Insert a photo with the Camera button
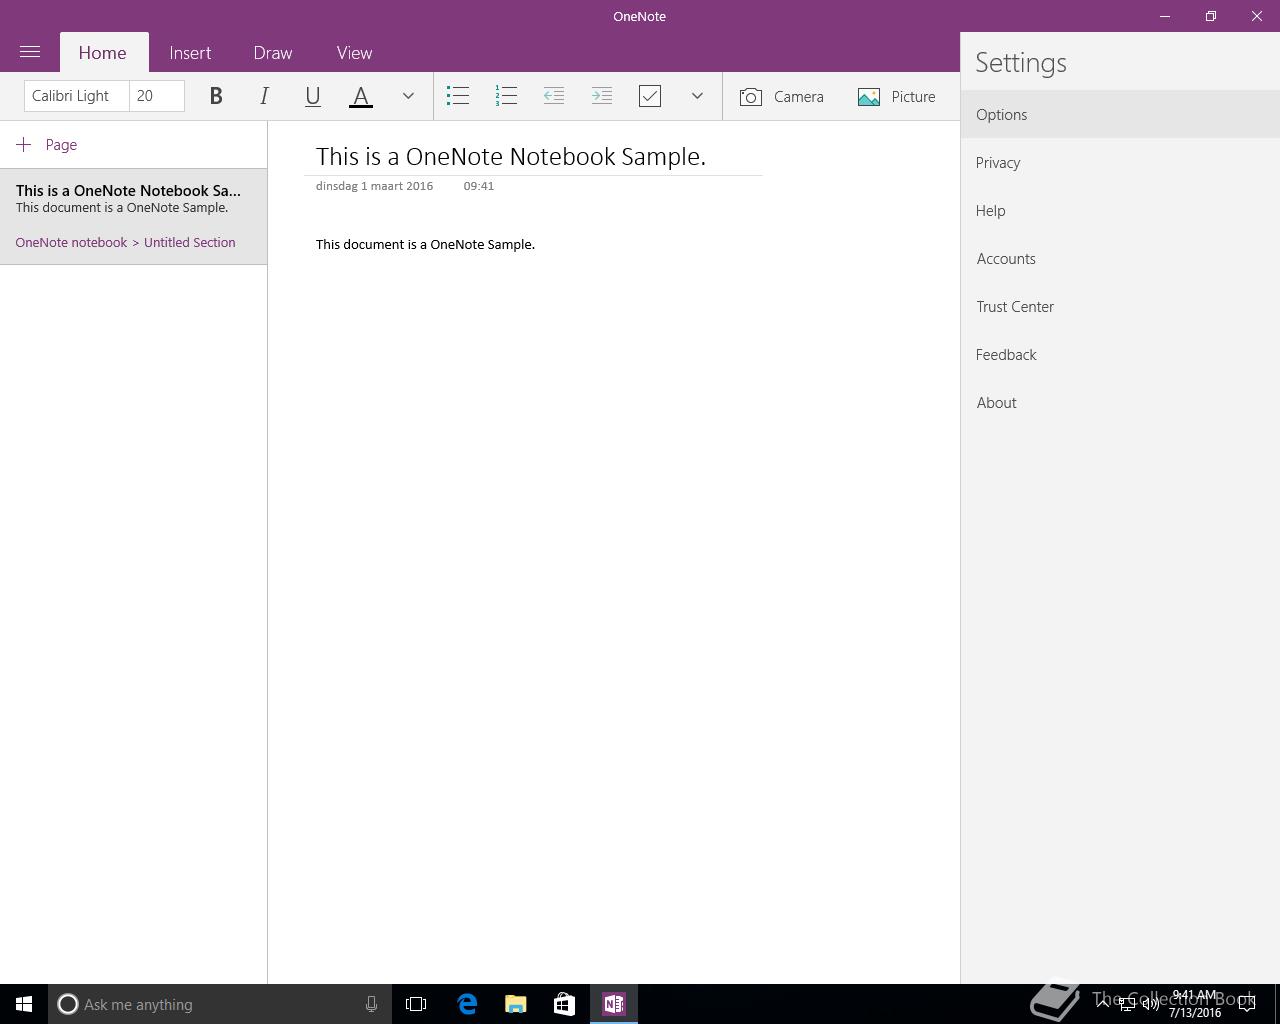1280x1024 pixels. pos(782,97)
